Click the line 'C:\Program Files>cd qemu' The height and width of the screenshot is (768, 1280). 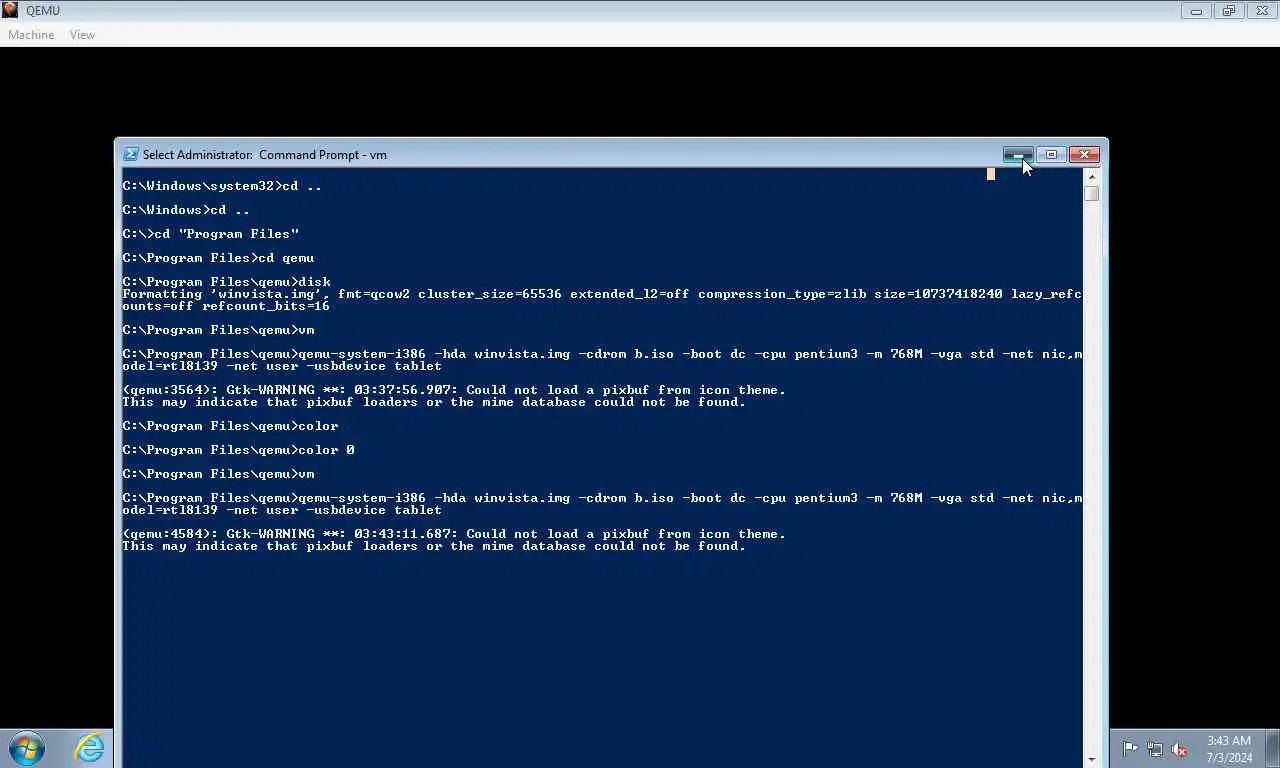(x=218, y=258)
